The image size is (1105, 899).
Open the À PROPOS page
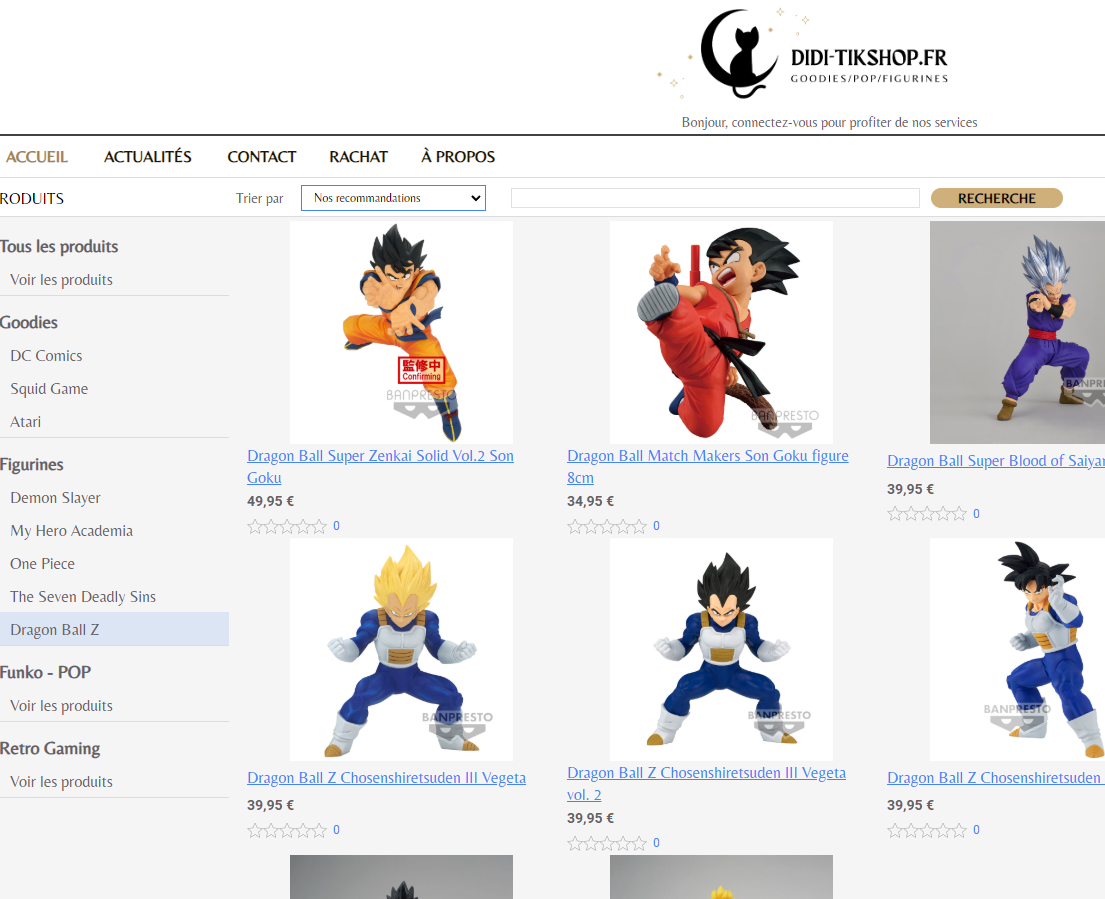(x=458, y=156)
